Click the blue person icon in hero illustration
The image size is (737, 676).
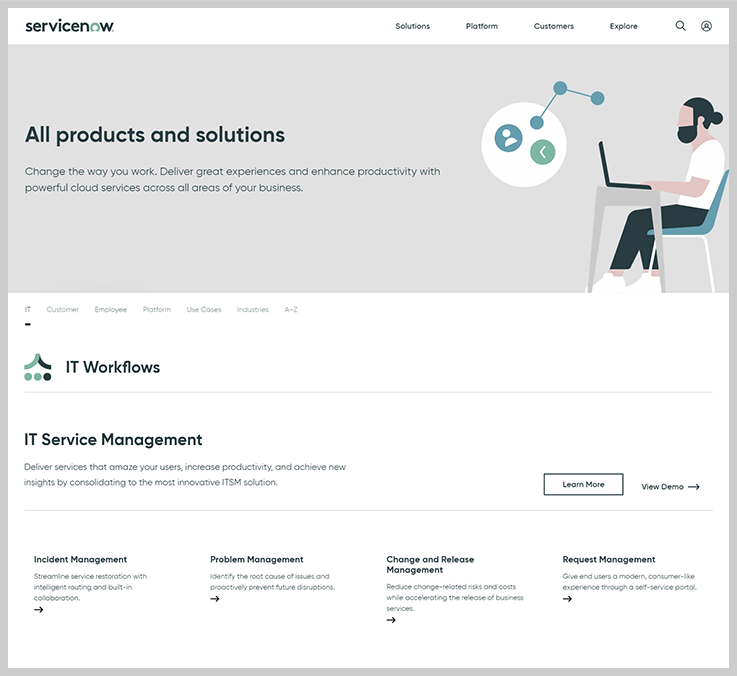point(508,138)
